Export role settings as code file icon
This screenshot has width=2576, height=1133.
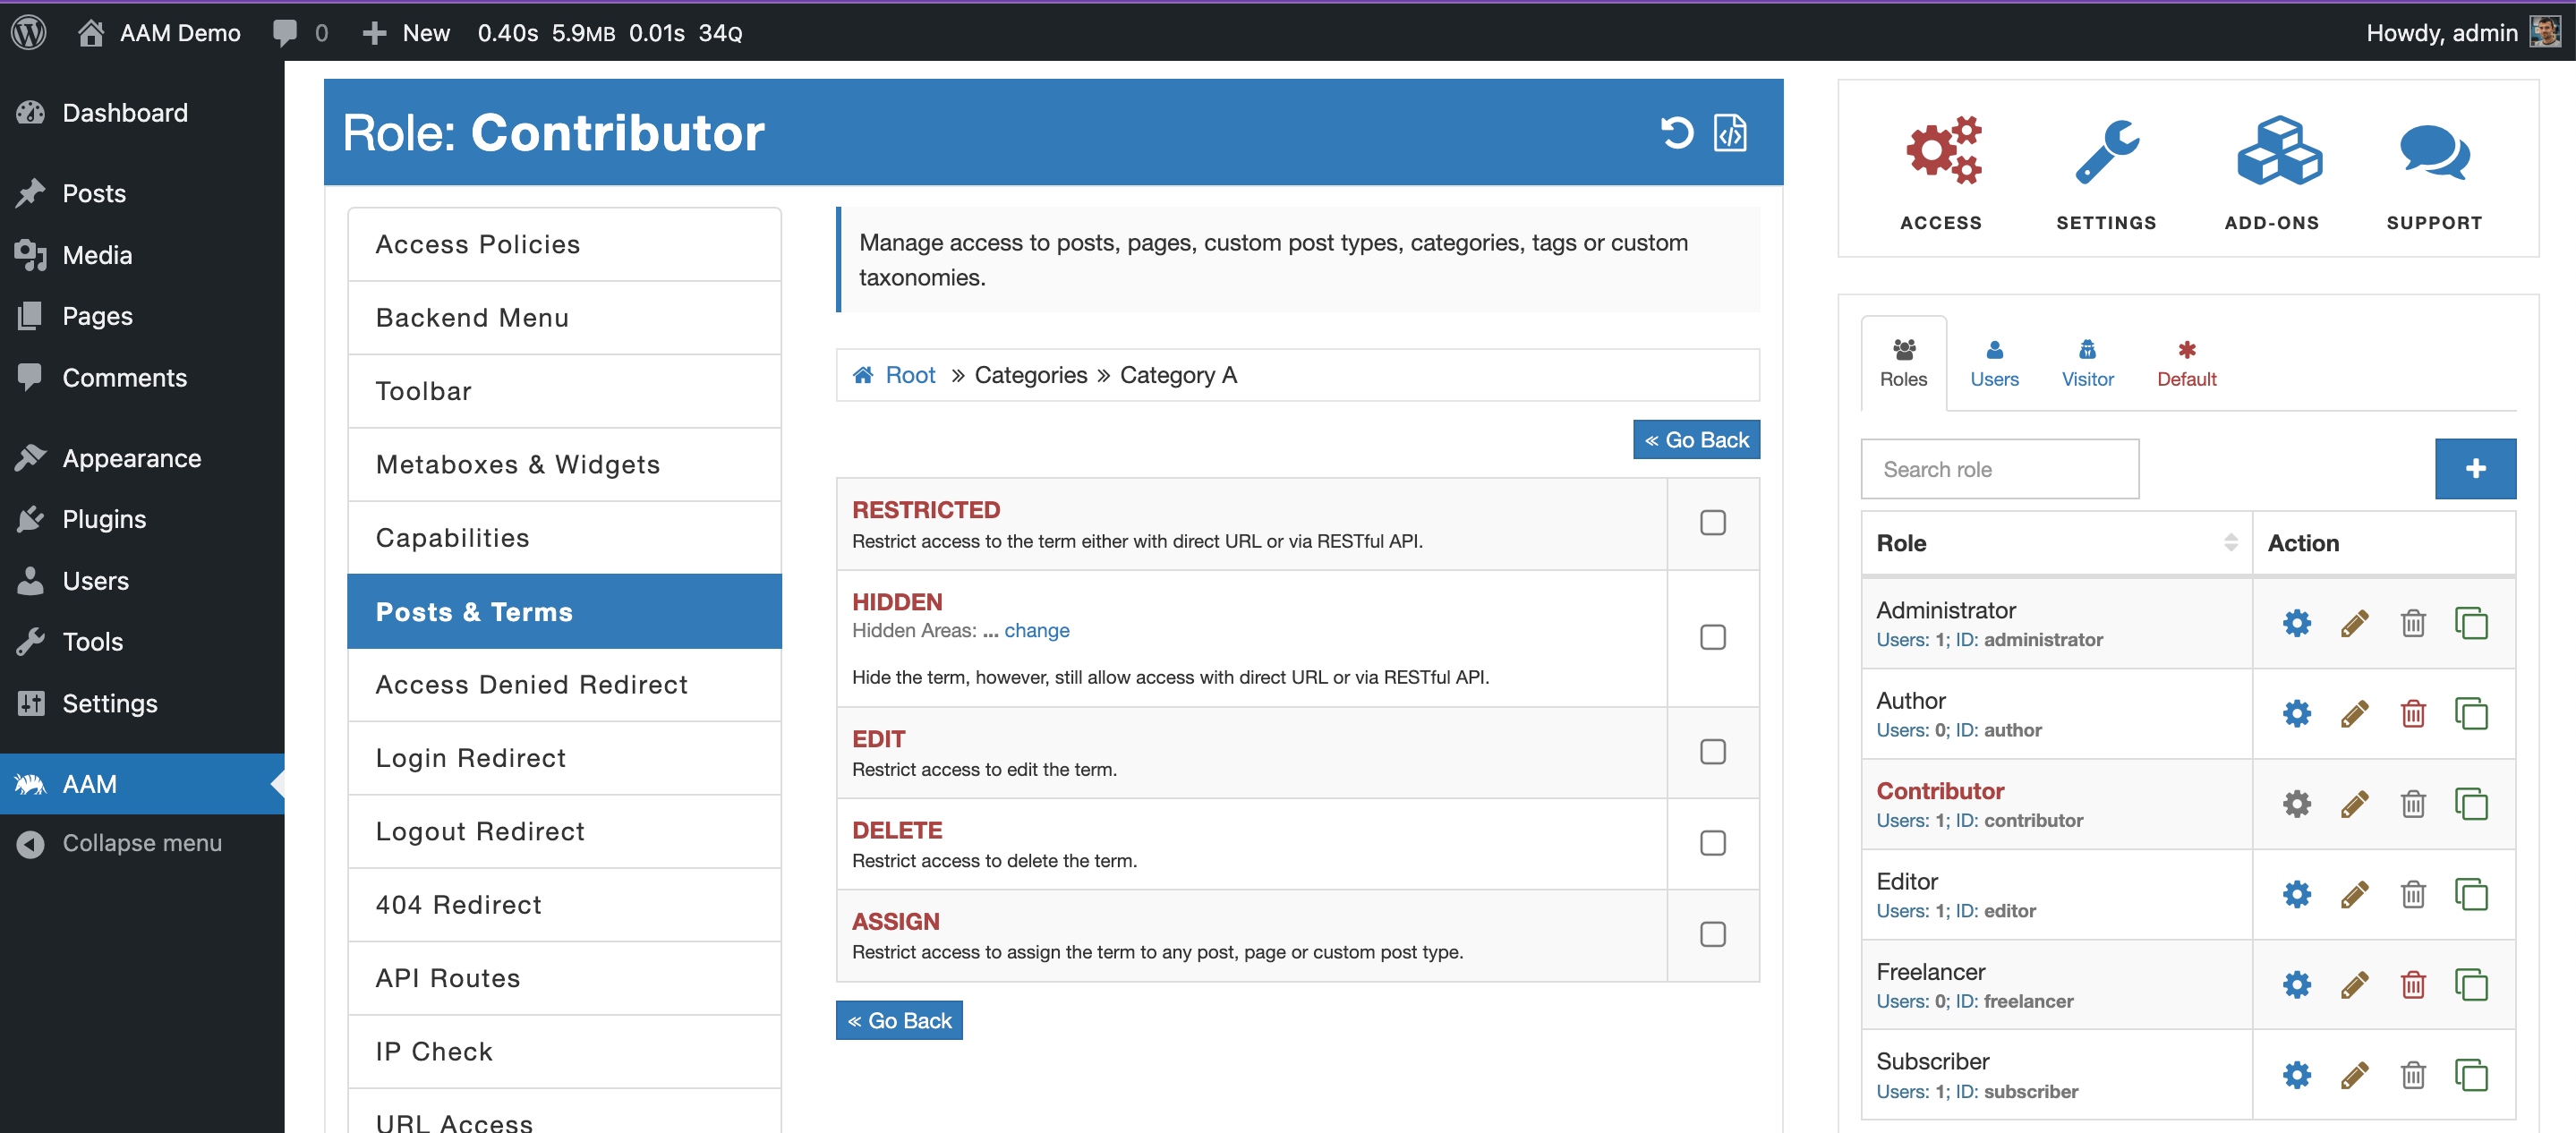(1730, 132)
